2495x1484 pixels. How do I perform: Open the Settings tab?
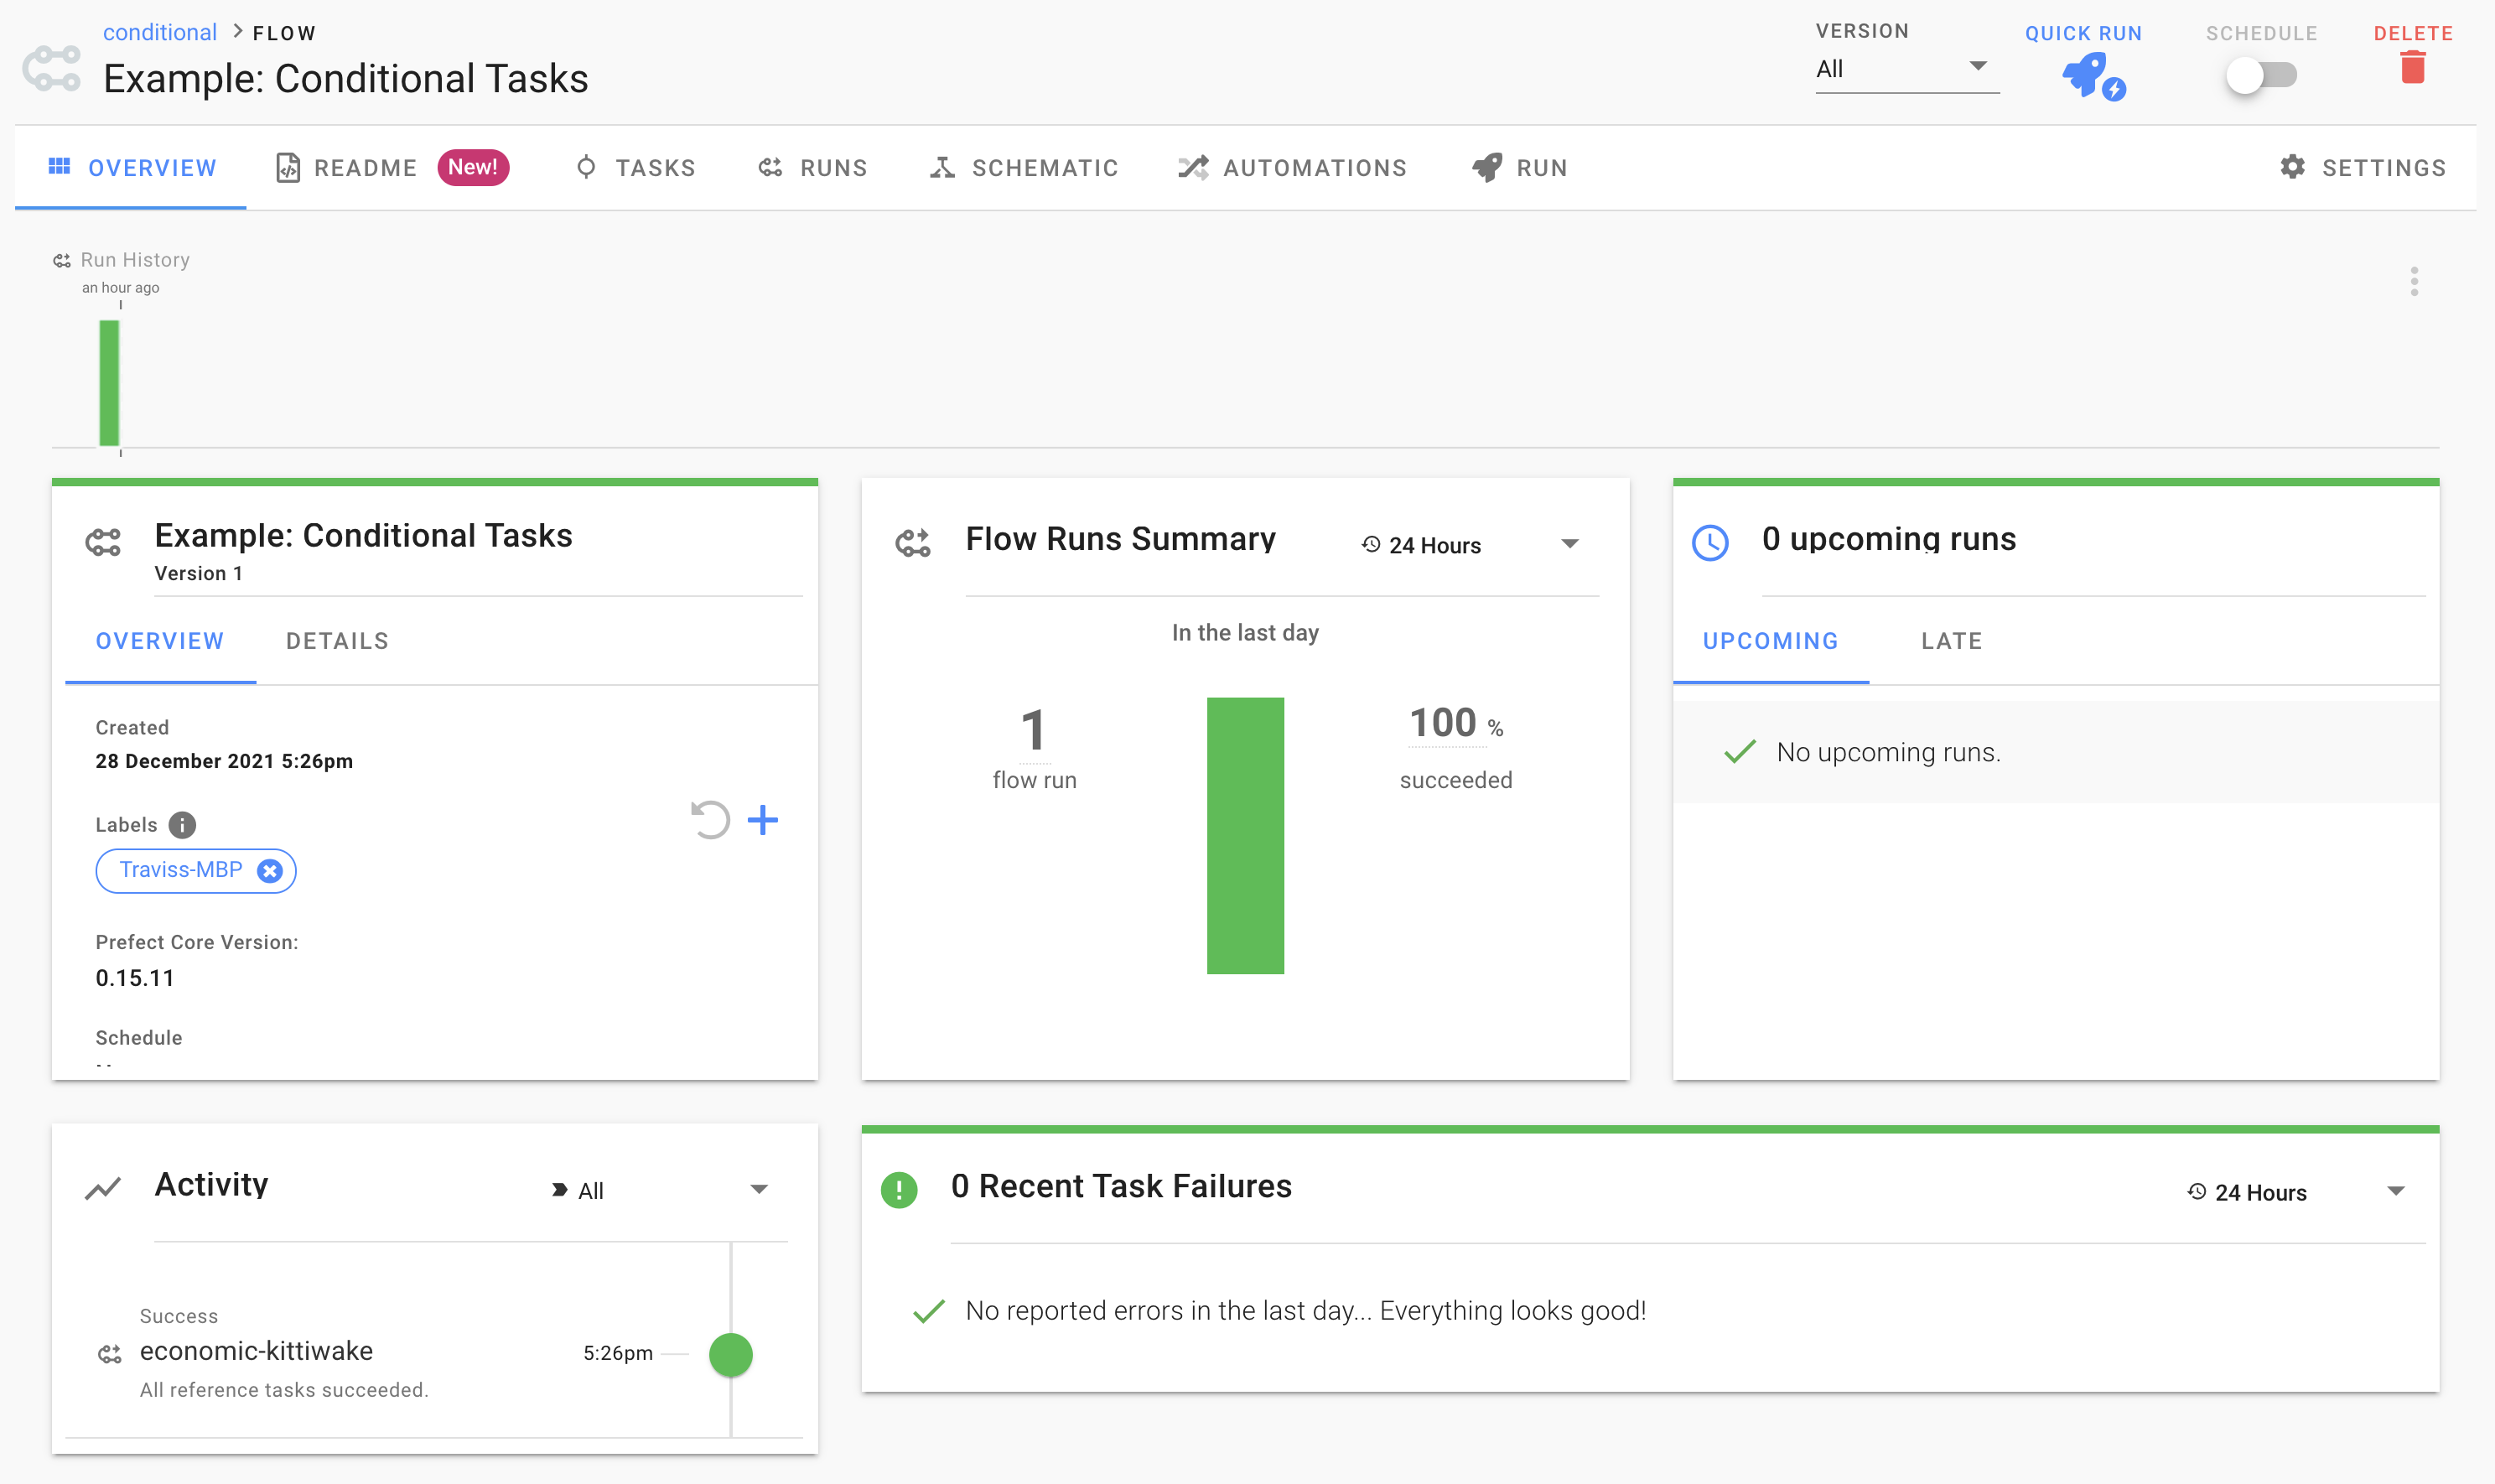(x=2363, y=168)
